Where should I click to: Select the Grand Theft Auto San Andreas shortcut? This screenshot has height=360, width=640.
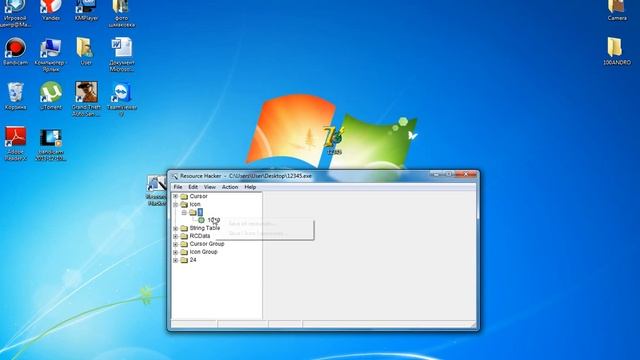(x=86, y=99)
